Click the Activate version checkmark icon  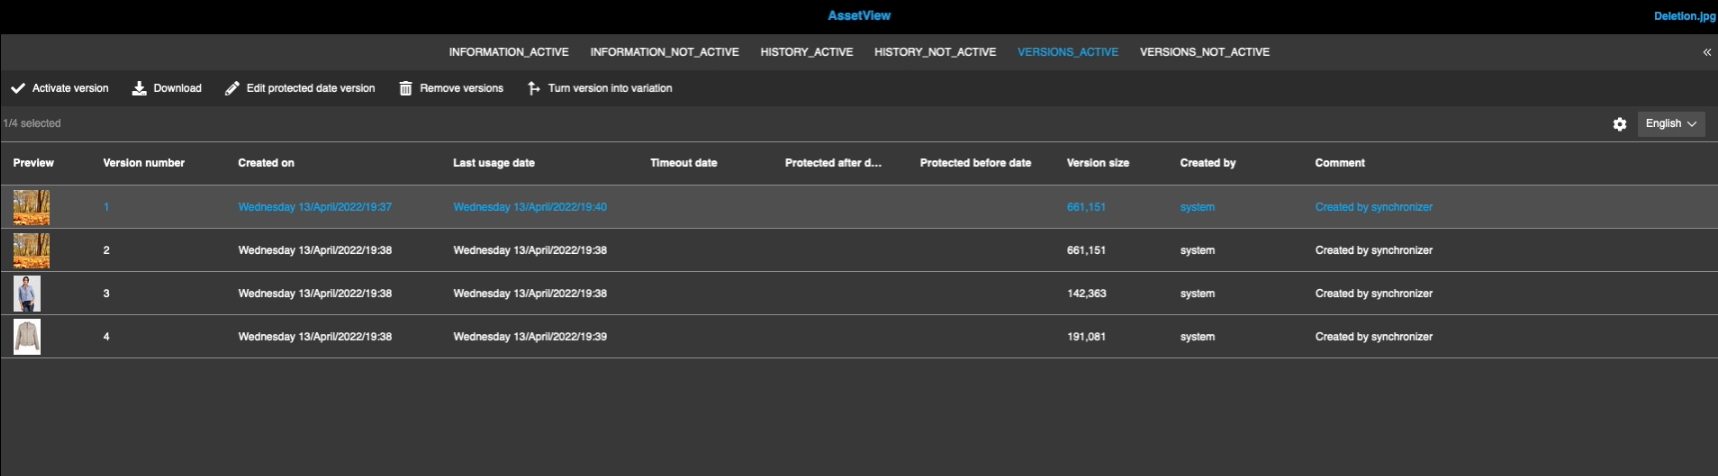pos(18,88)
